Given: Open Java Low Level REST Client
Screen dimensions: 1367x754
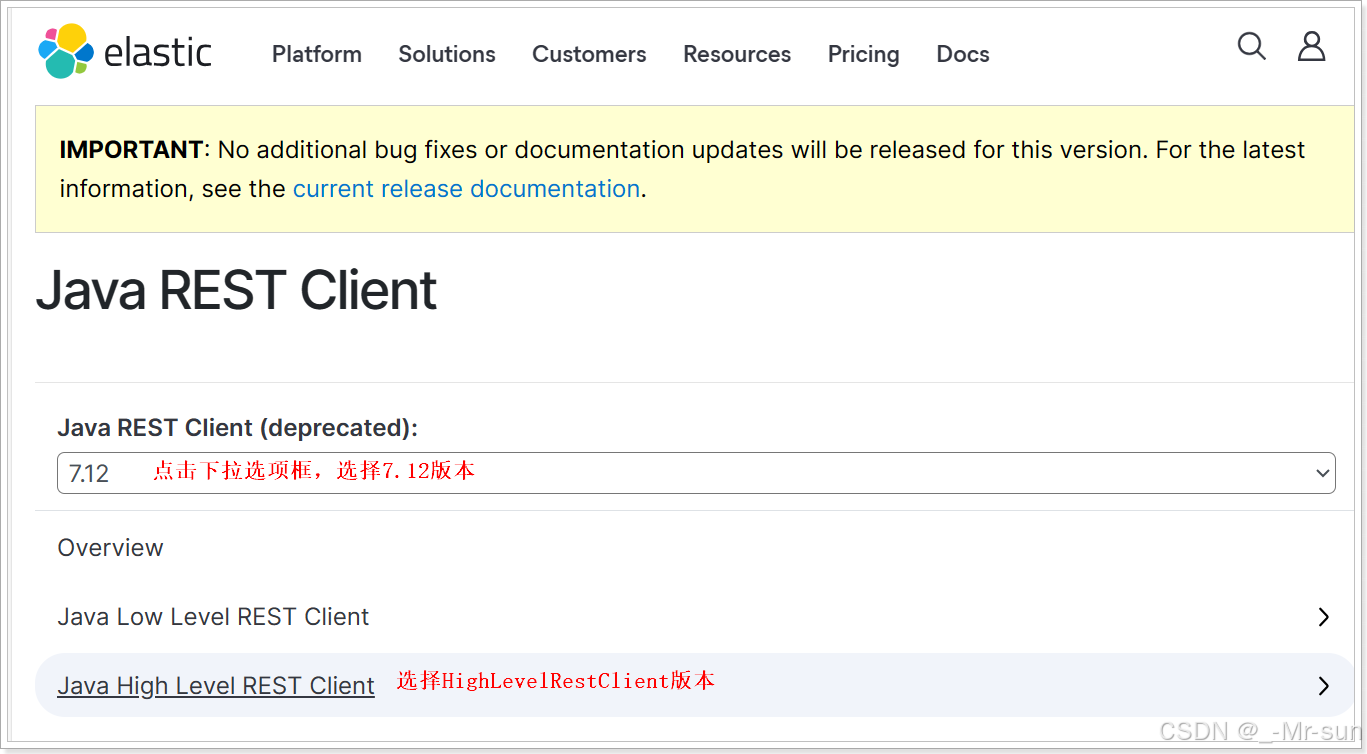Looking at the screenshot, I should (213, 617).
